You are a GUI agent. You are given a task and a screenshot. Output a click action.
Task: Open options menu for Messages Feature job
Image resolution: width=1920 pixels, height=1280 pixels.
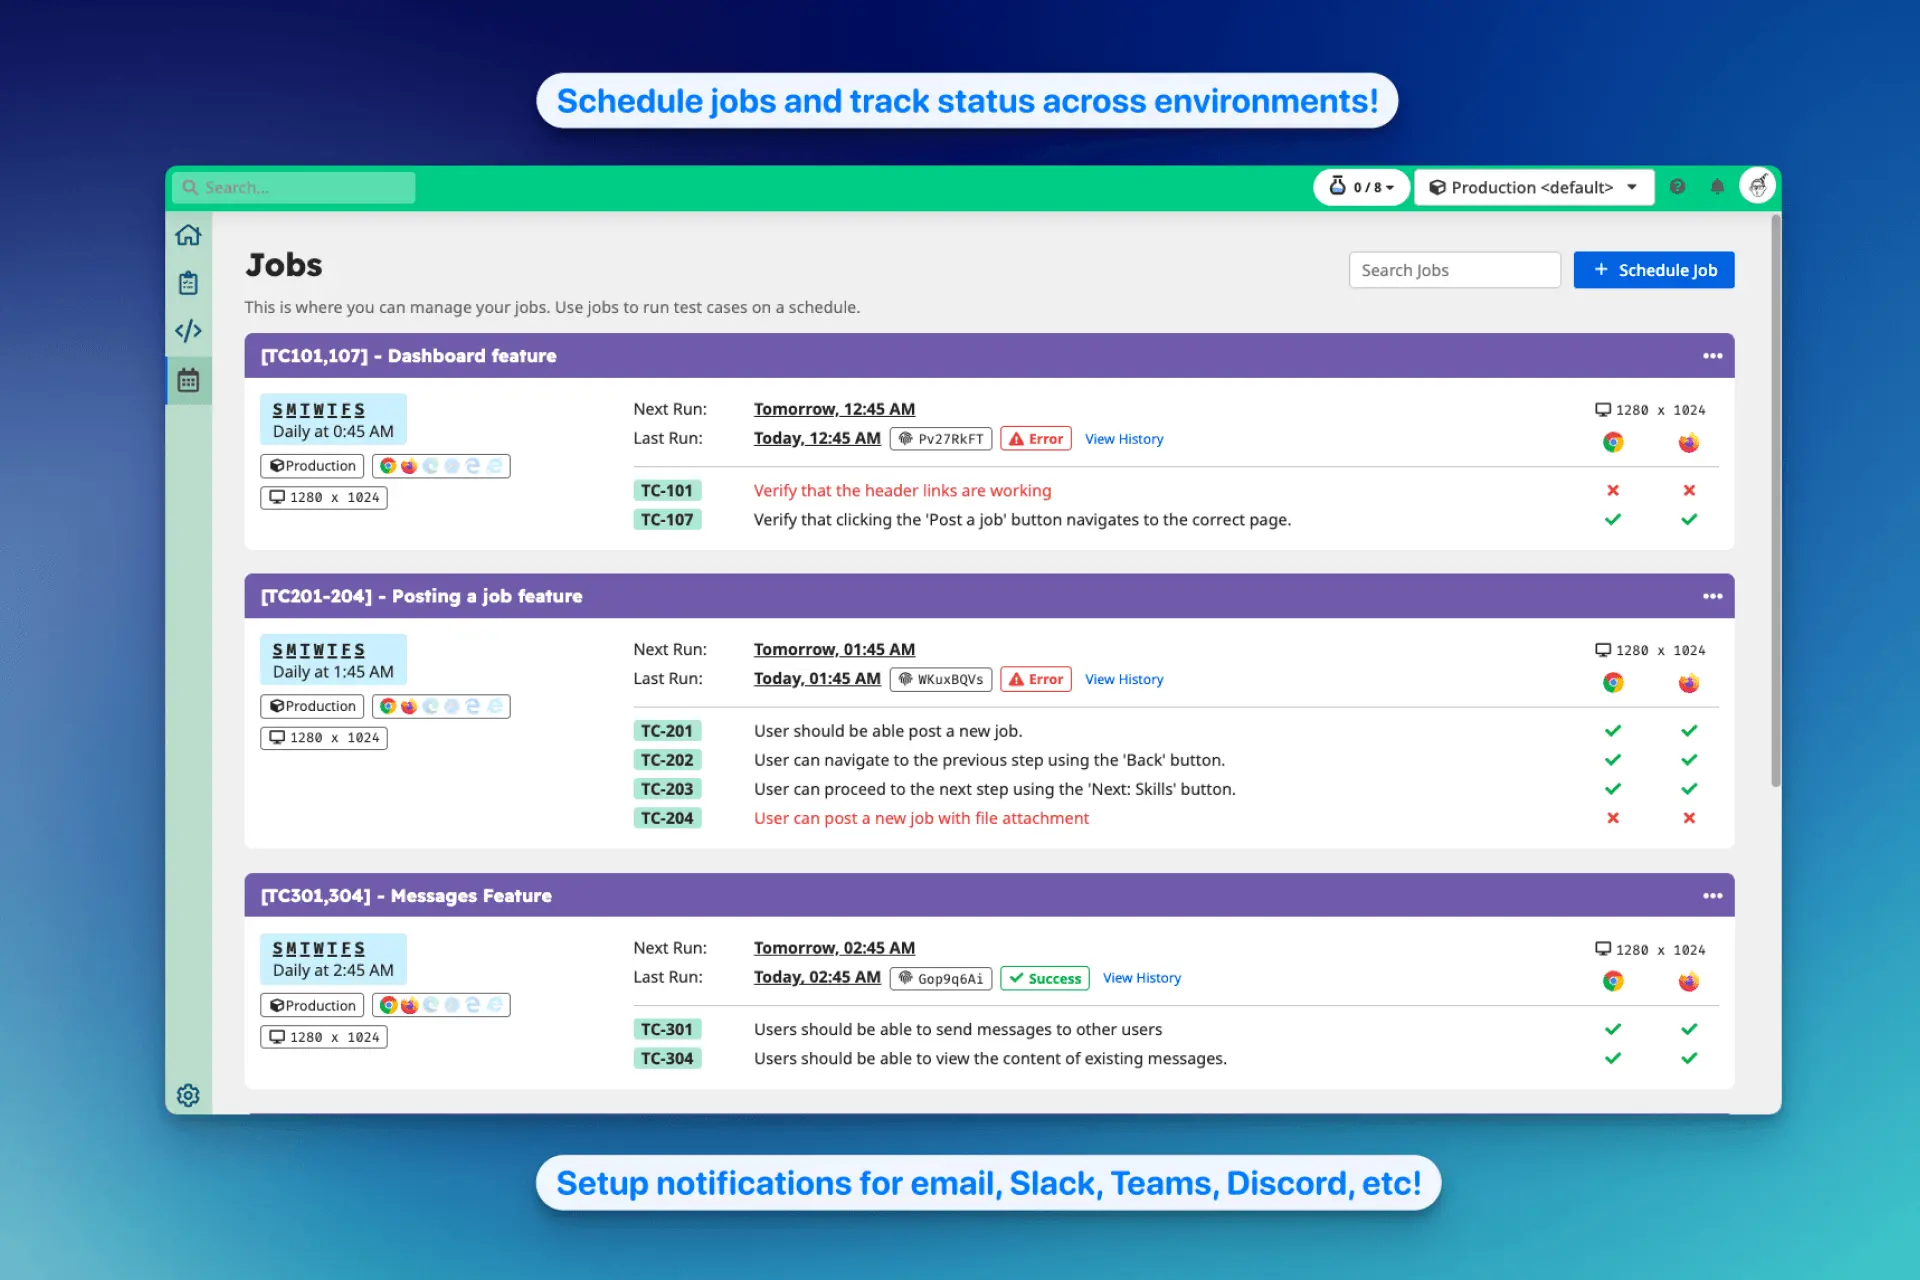1712,896
